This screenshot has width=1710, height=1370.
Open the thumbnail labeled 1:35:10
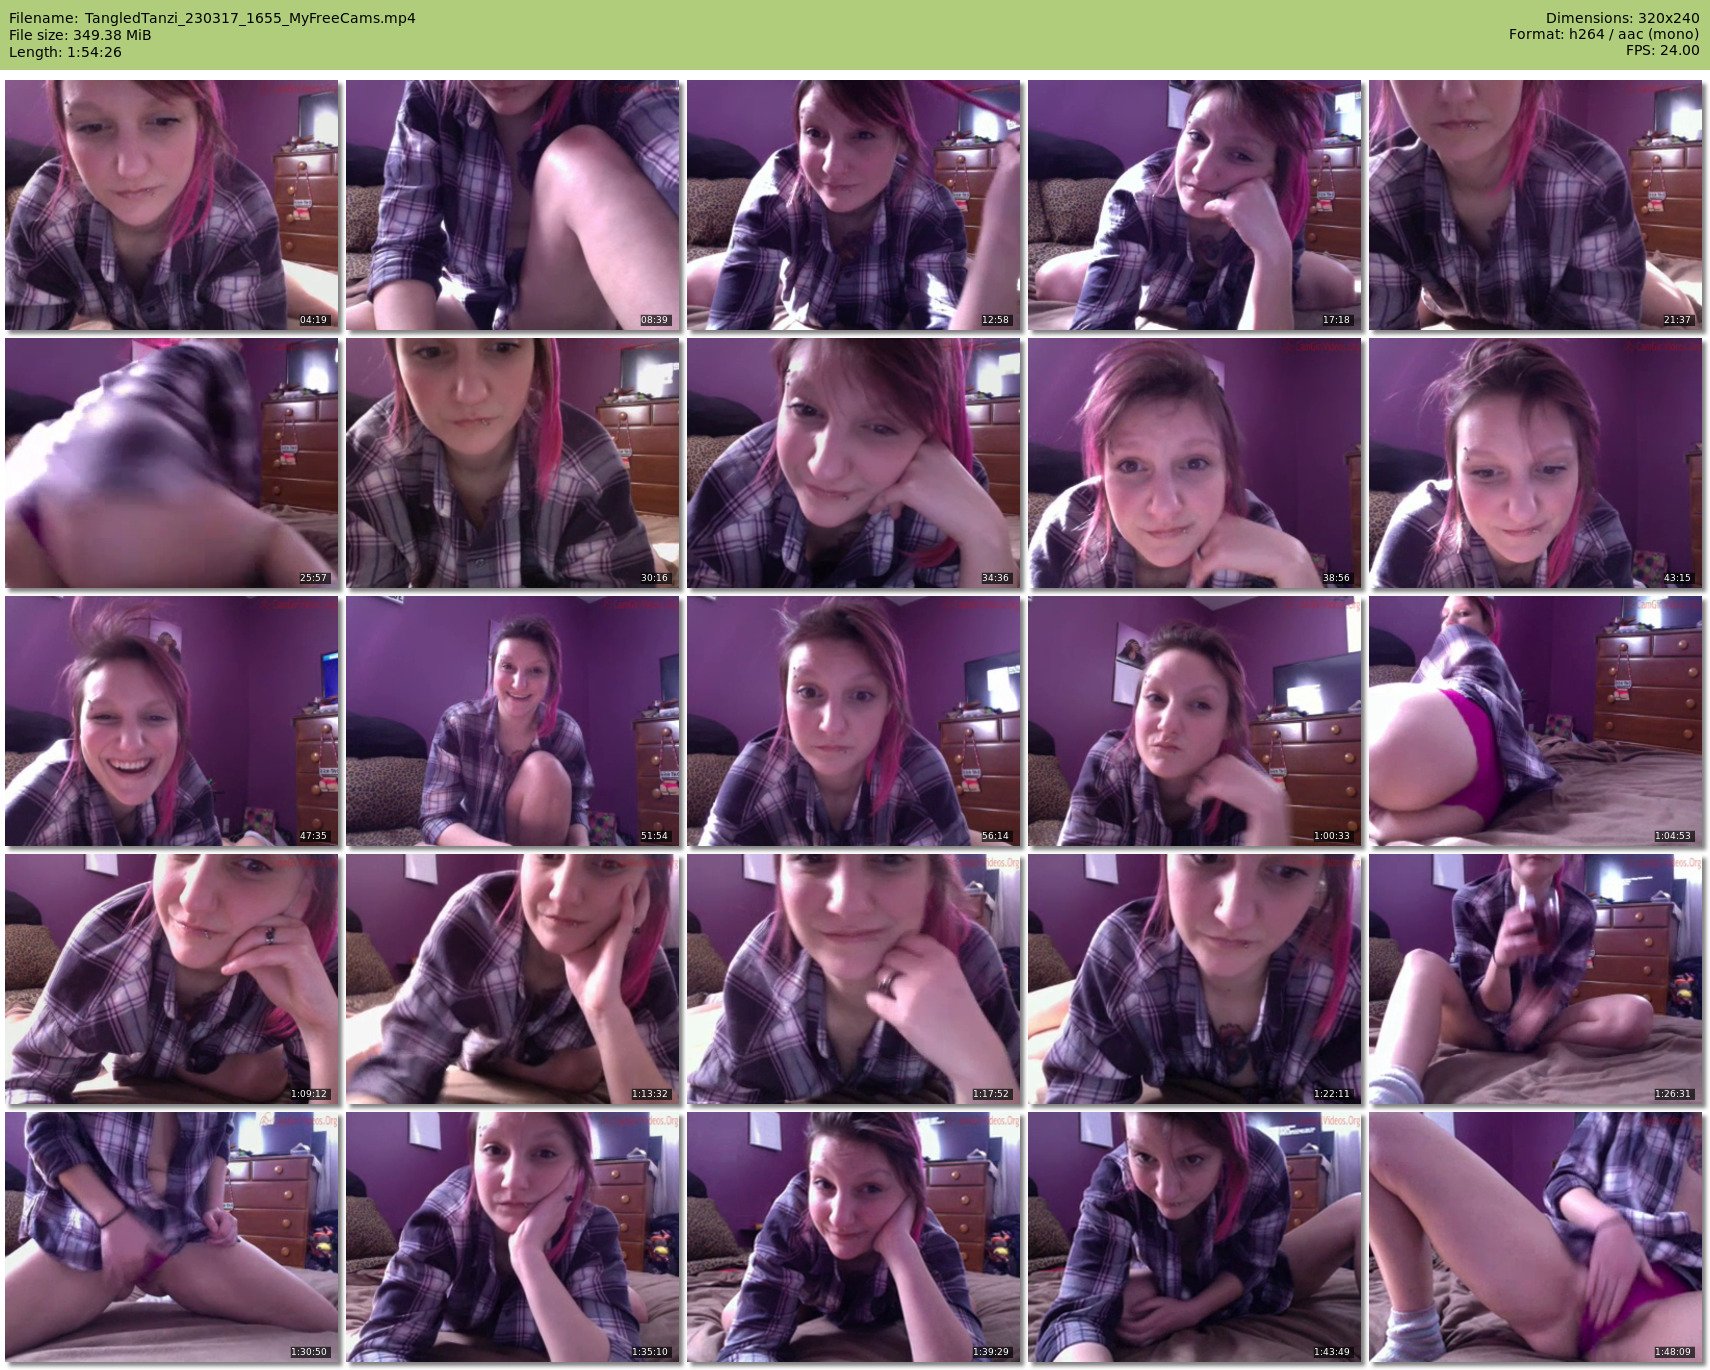(x=512, y=1237)
